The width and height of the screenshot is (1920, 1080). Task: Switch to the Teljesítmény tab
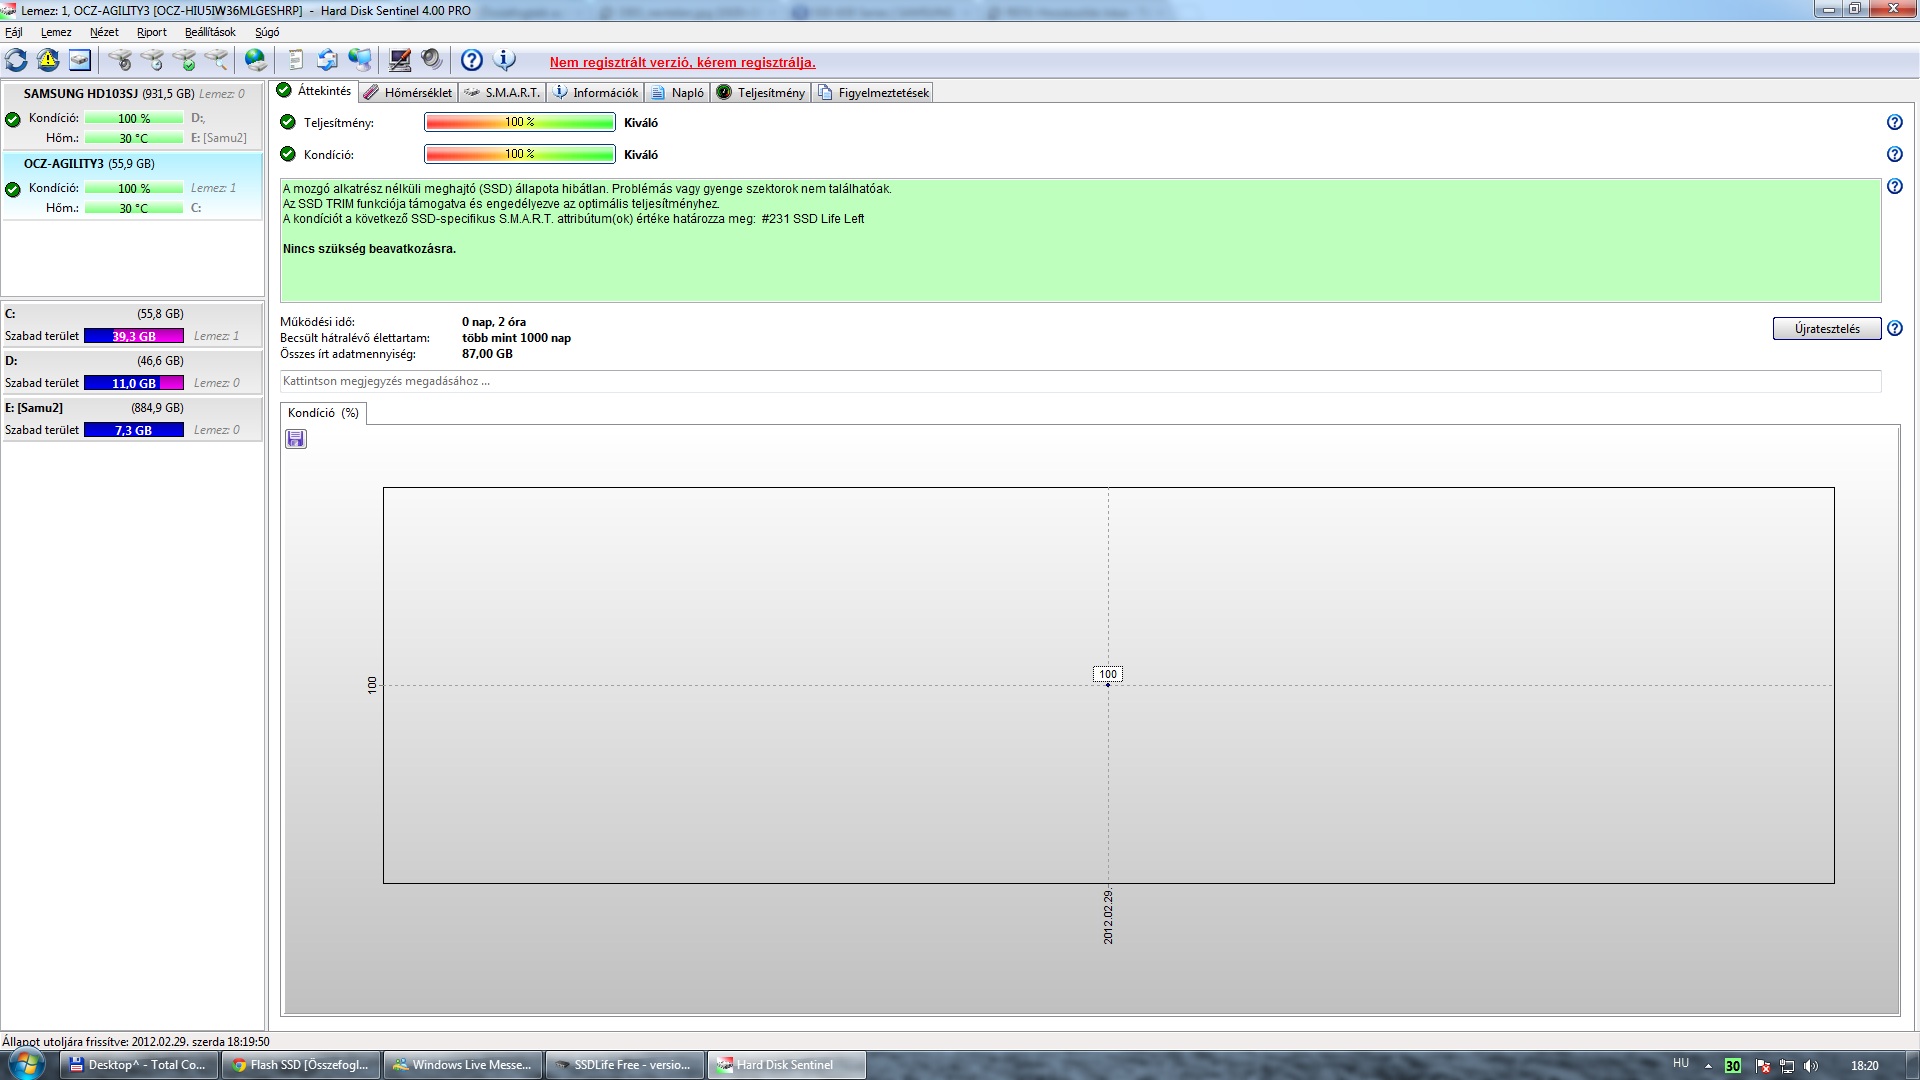click(x=761, y=92)
